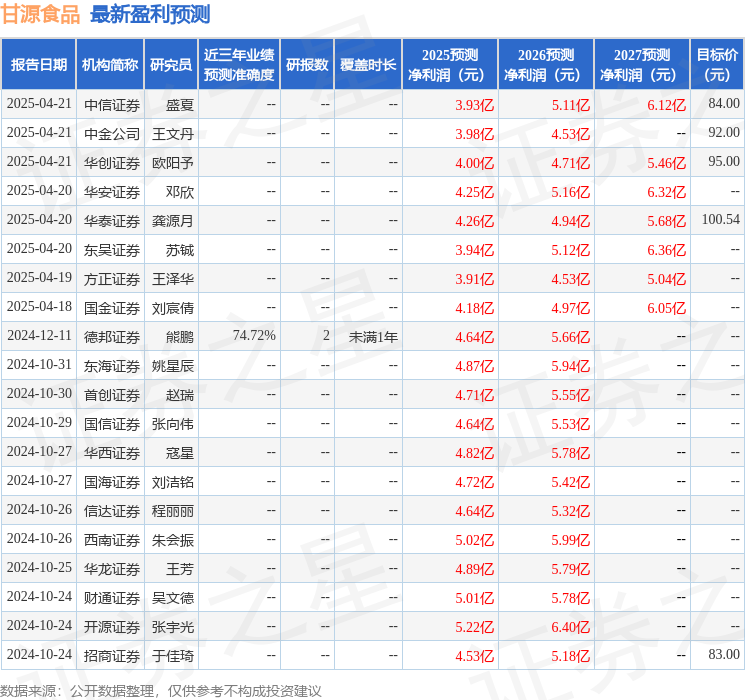This screenshot has height=700, width=745.
Task: Select the 首创证券 institution cell
Action: point(112,395)
